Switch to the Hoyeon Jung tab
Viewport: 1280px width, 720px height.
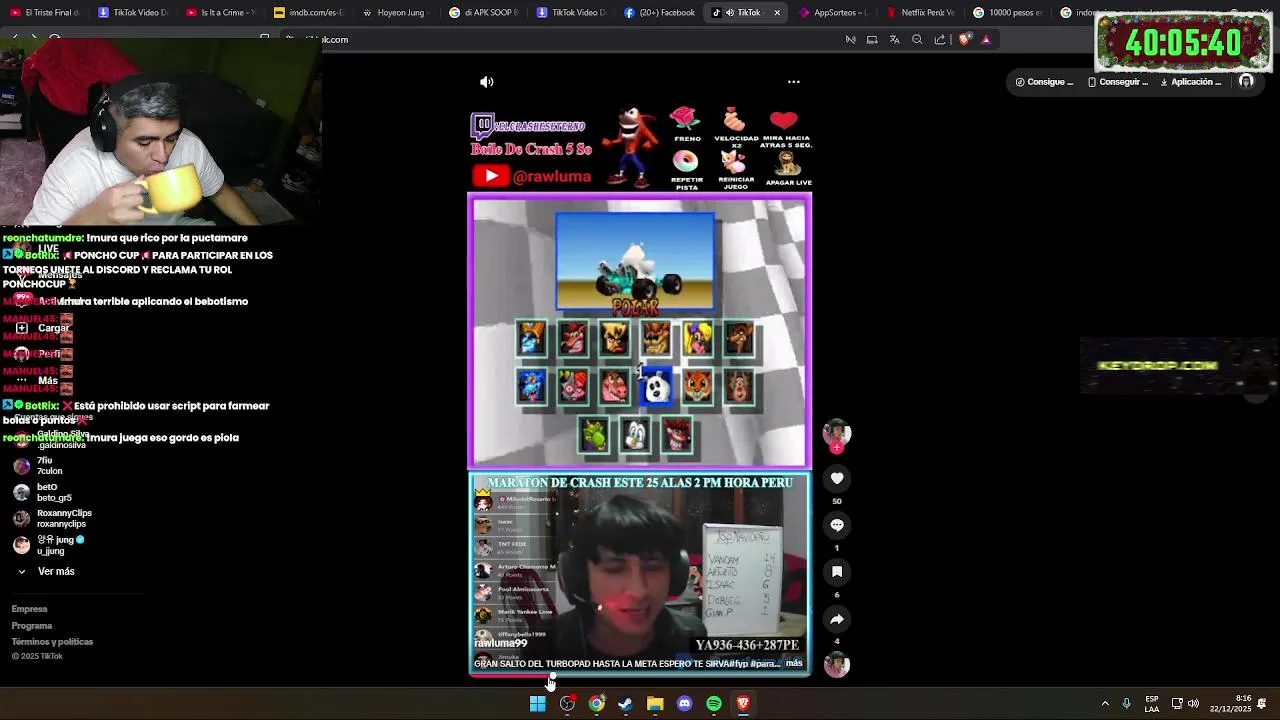394,13
